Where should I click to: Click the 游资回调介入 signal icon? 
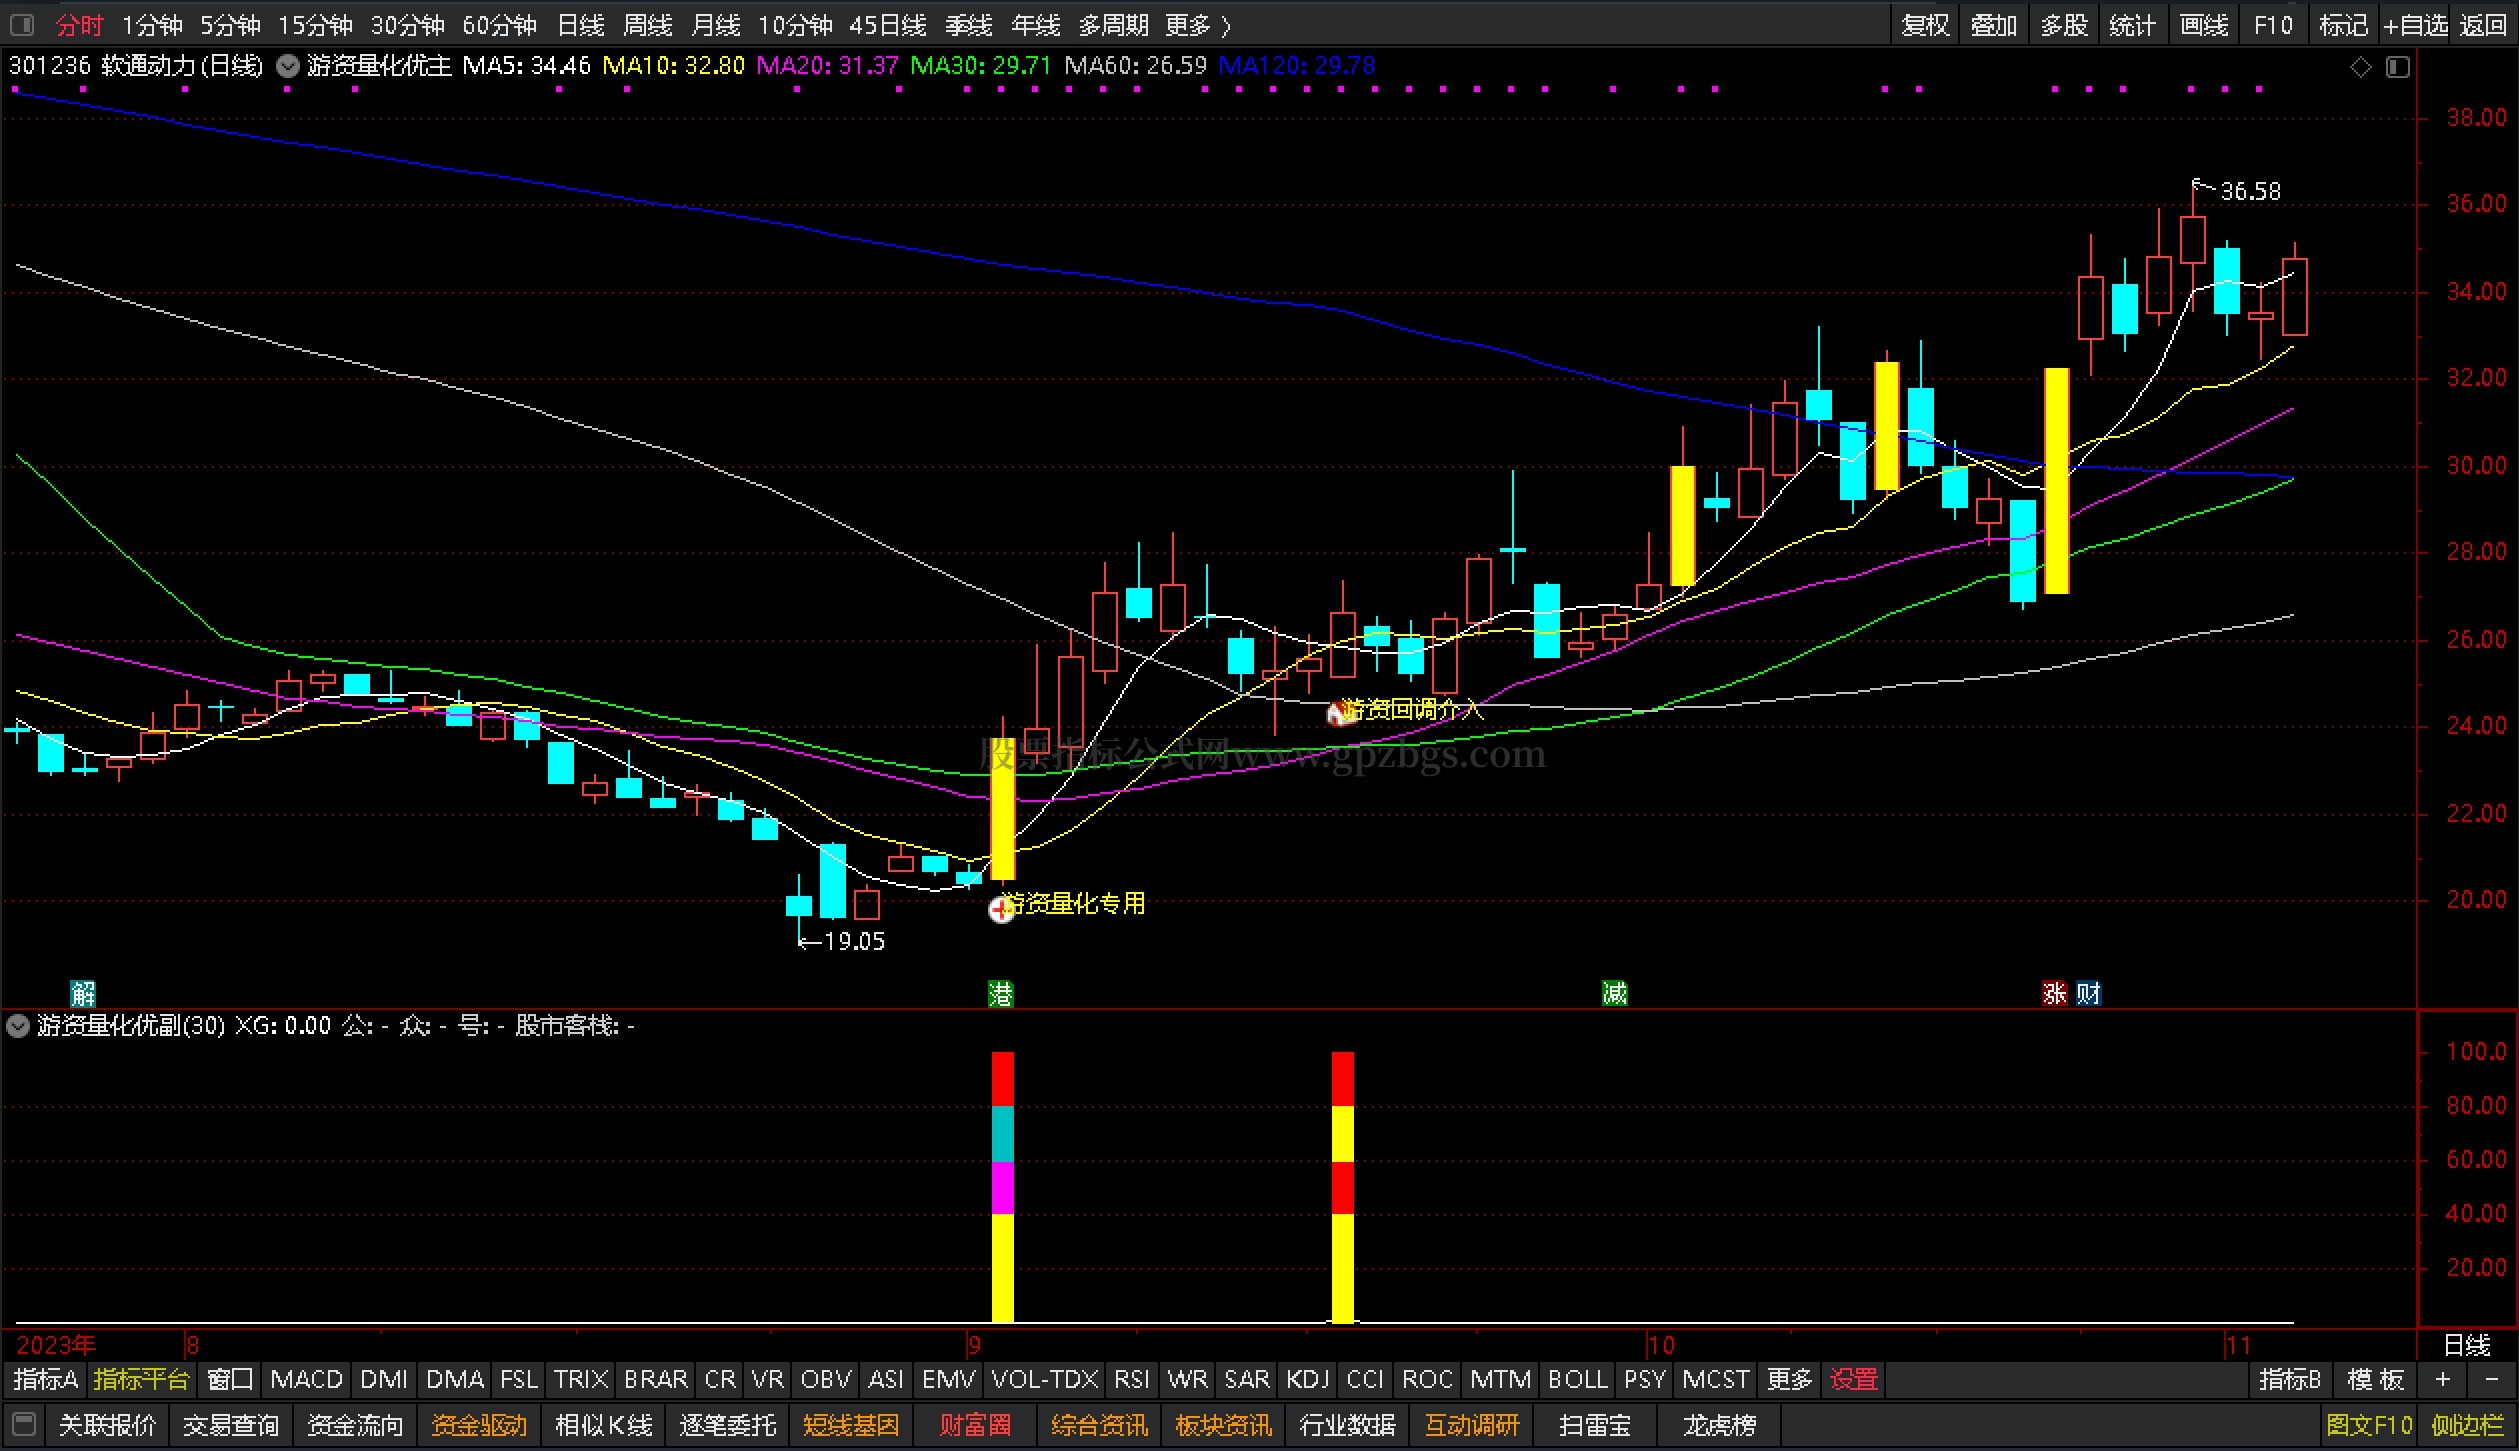point(1339,713)
